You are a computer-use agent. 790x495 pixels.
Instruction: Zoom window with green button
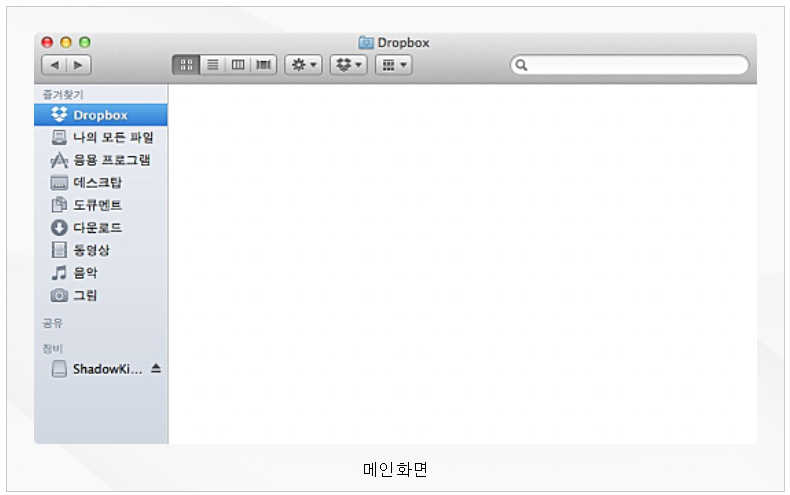tap(85, 42)
